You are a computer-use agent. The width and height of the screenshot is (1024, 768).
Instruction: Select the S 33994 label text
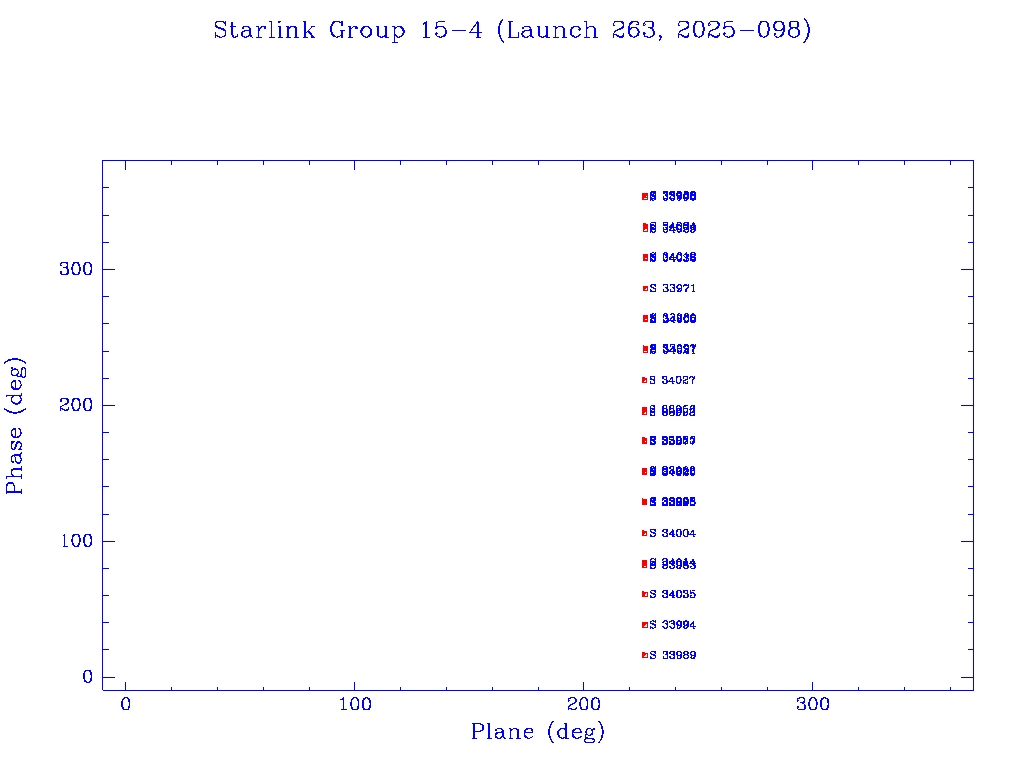pos(673,625)
